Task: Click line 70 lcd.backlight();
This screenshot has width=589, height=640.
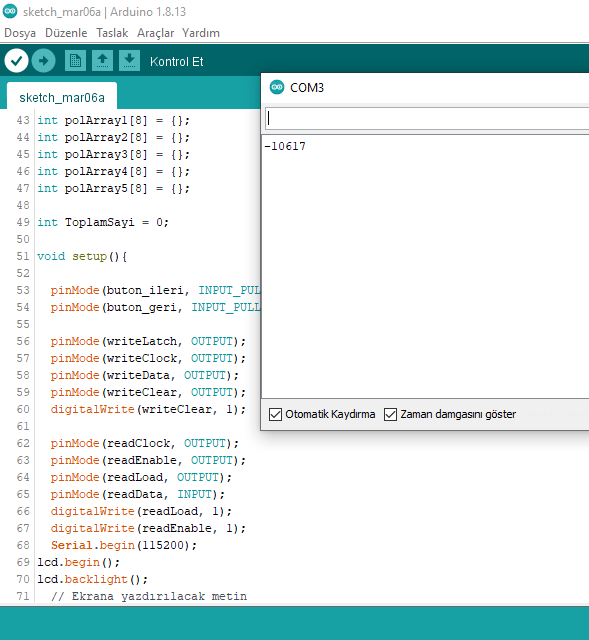Action: 93,580
